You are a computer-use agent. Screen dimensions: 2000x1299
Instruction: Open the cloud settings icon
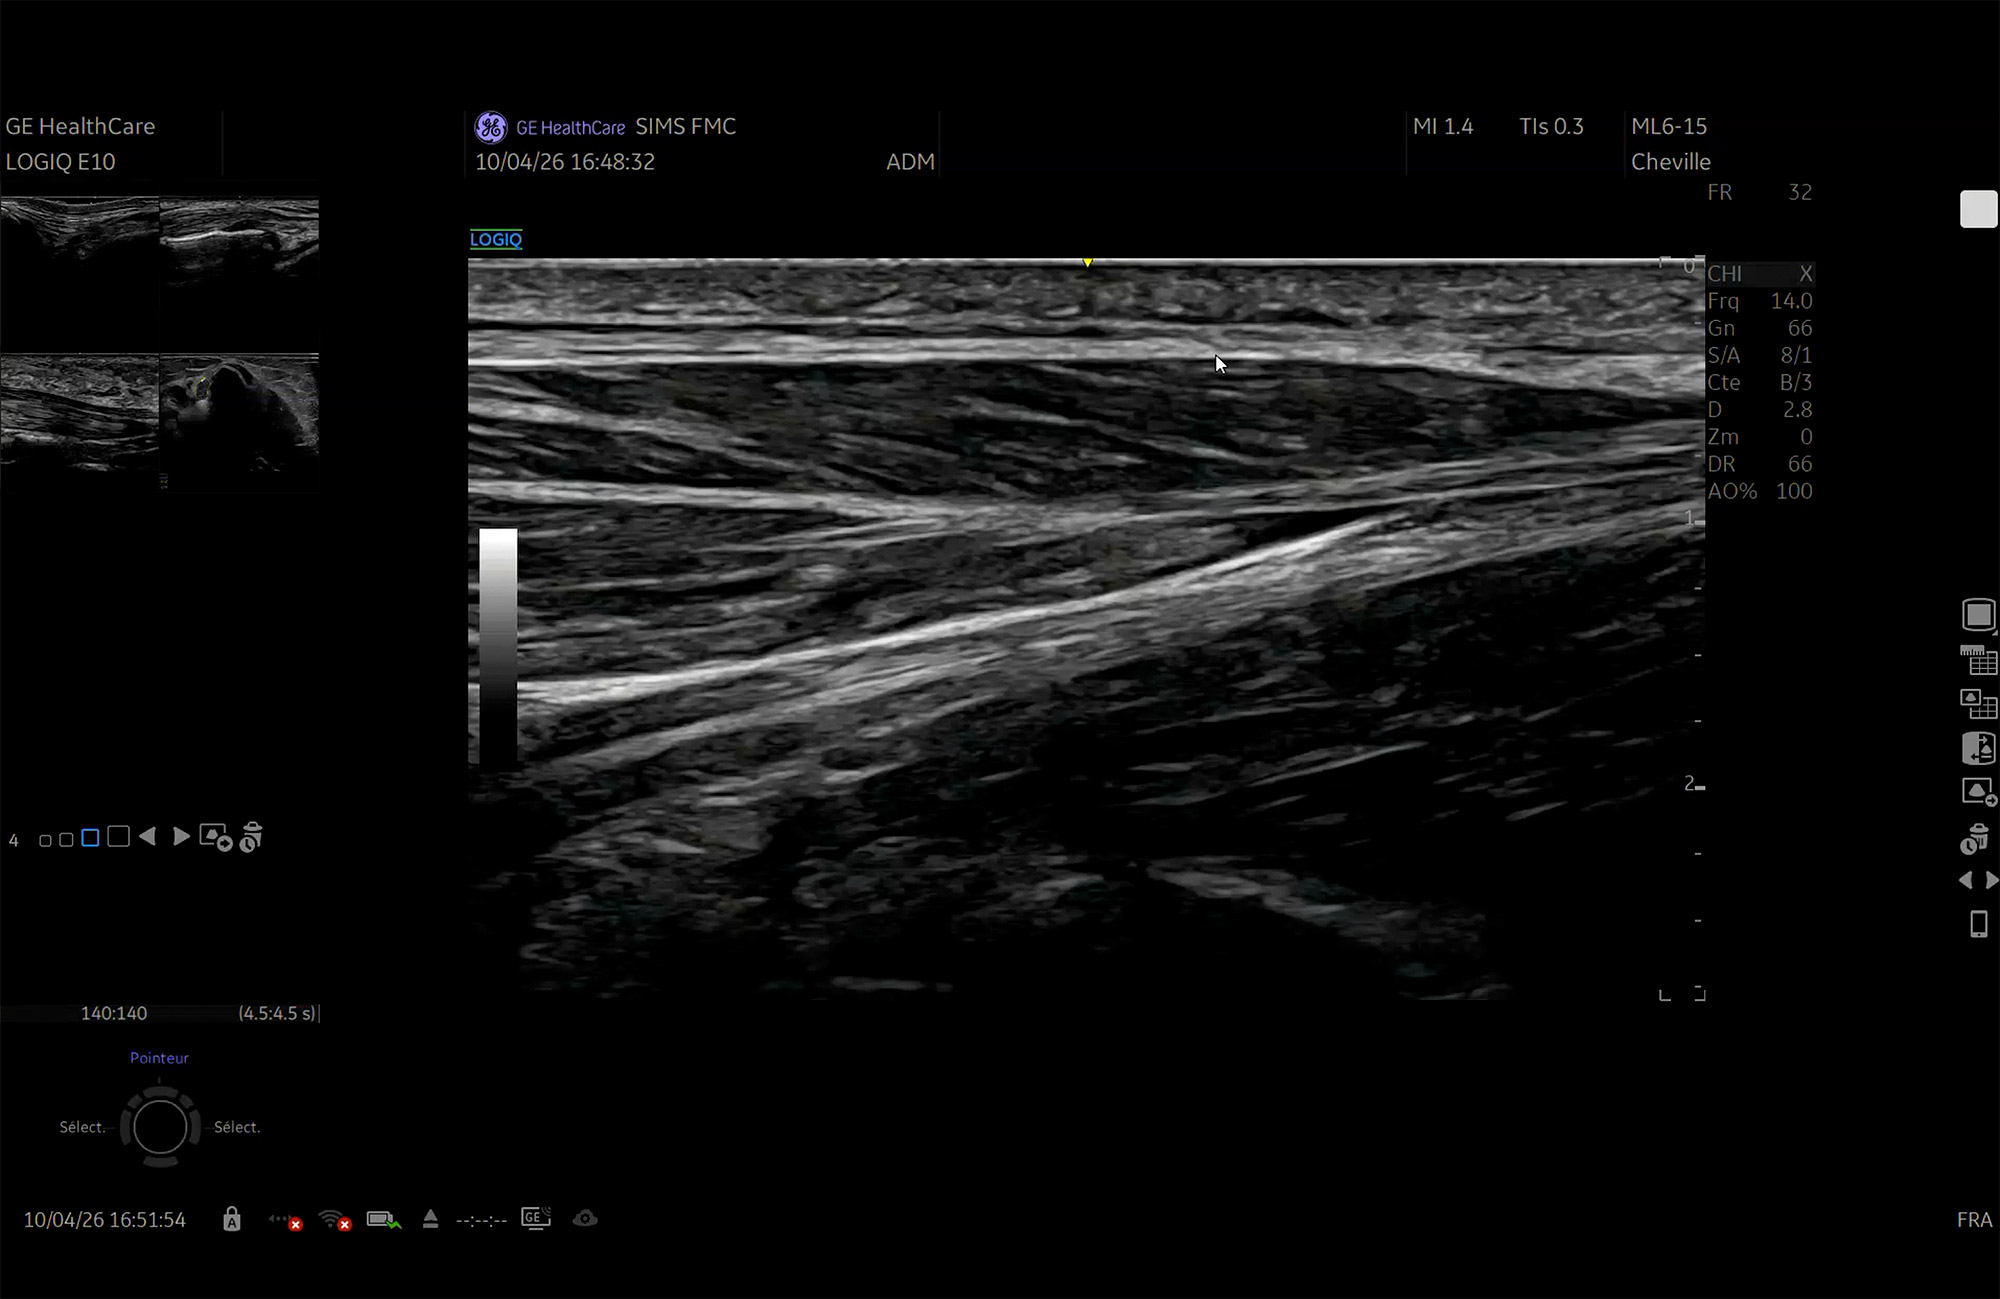tap(585, 1218)
